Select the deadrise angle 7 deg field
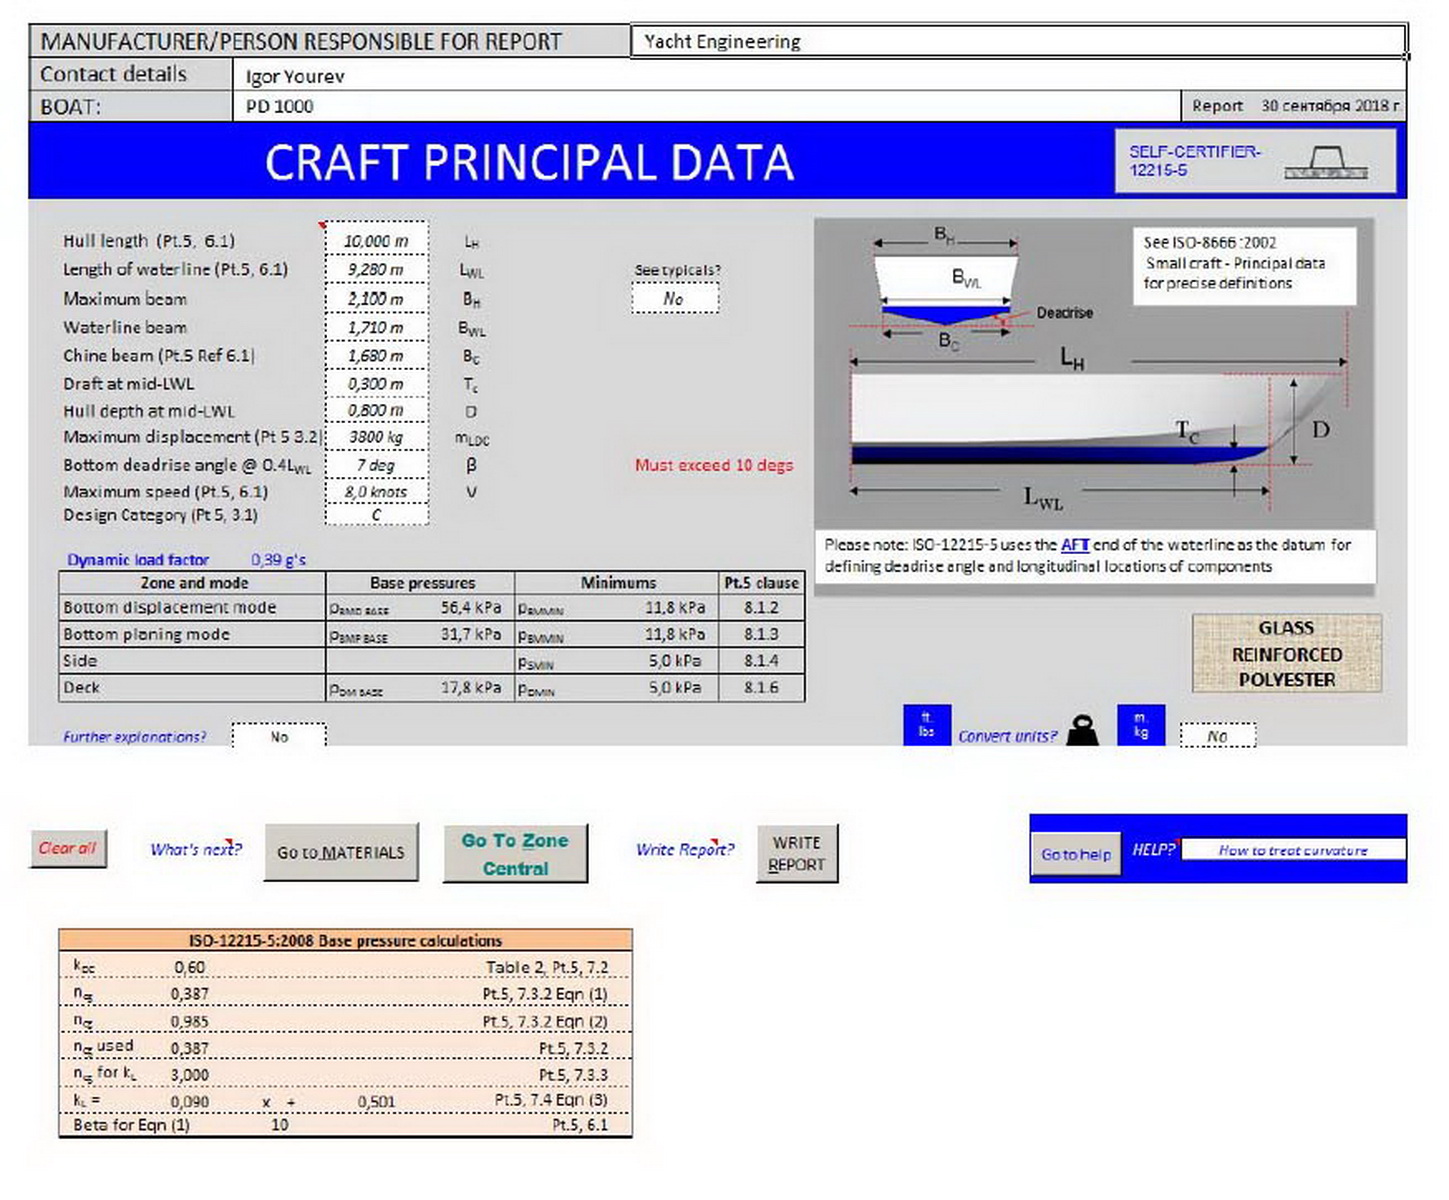This screenshot has height=1200, width=1449. point(377,465)
